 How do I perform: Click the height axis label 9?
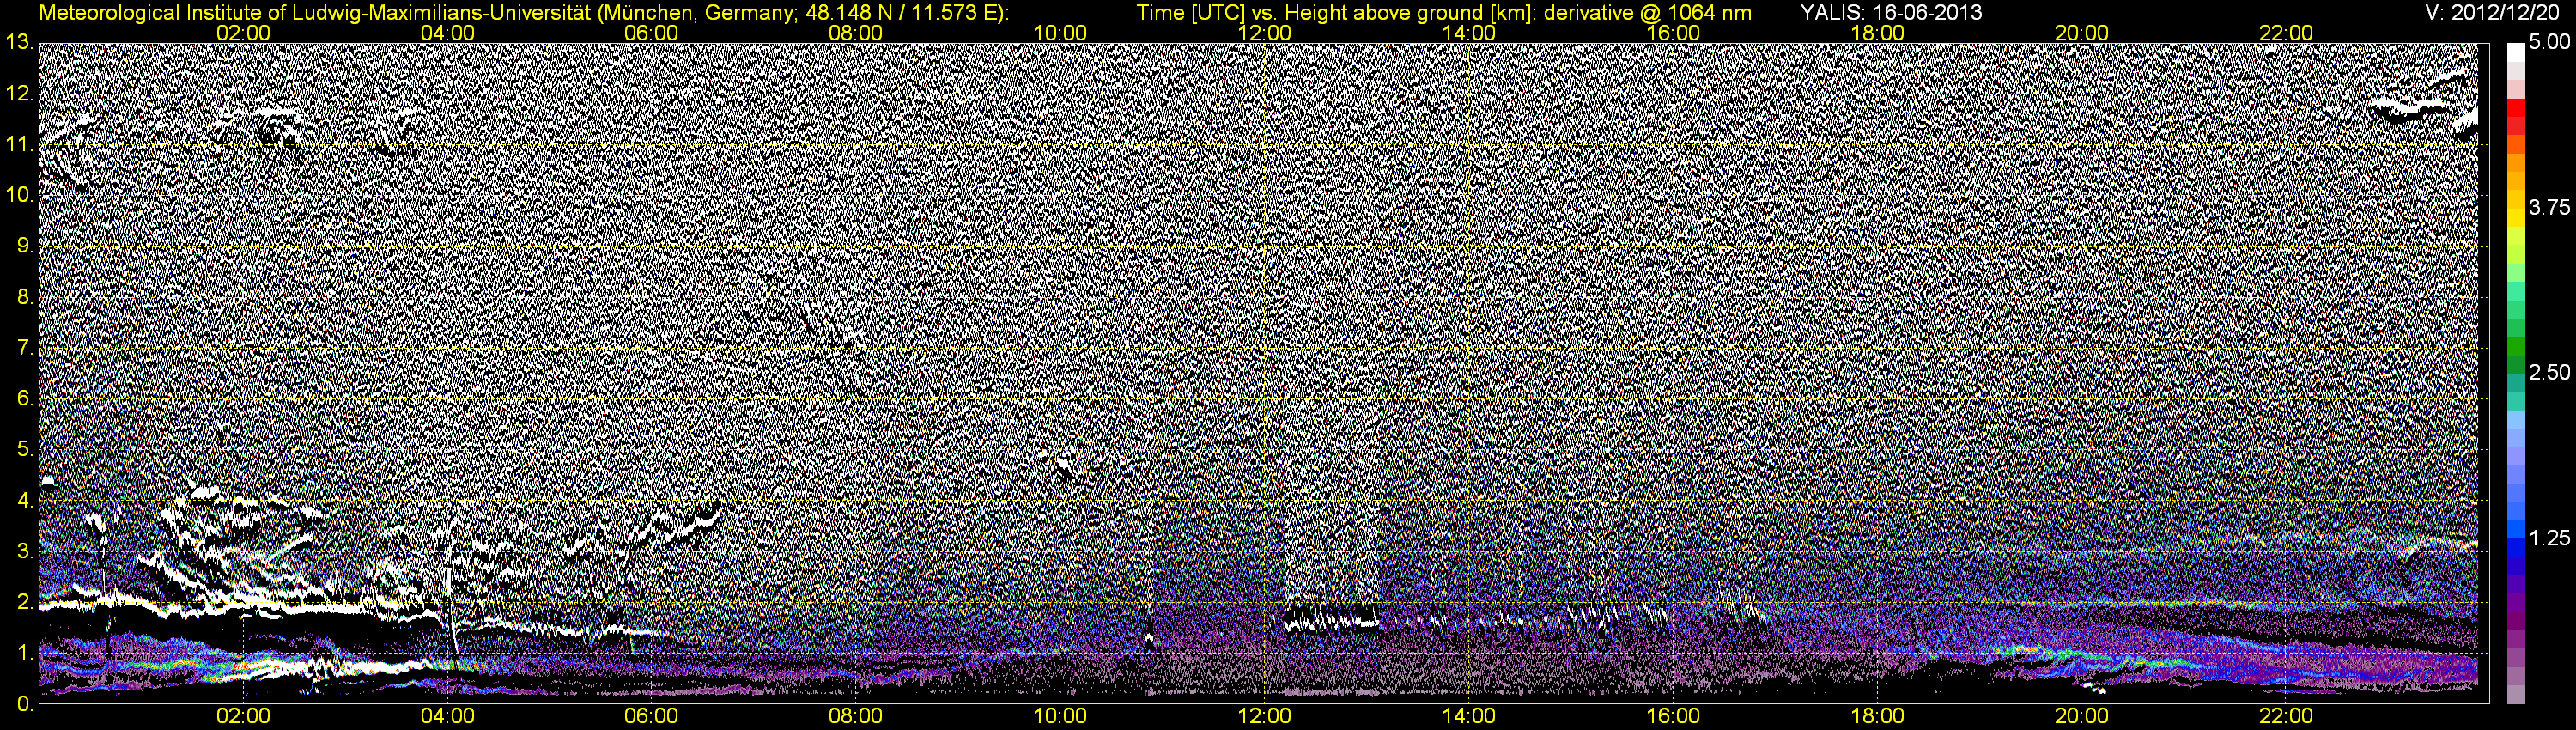(x=24, y=246)
